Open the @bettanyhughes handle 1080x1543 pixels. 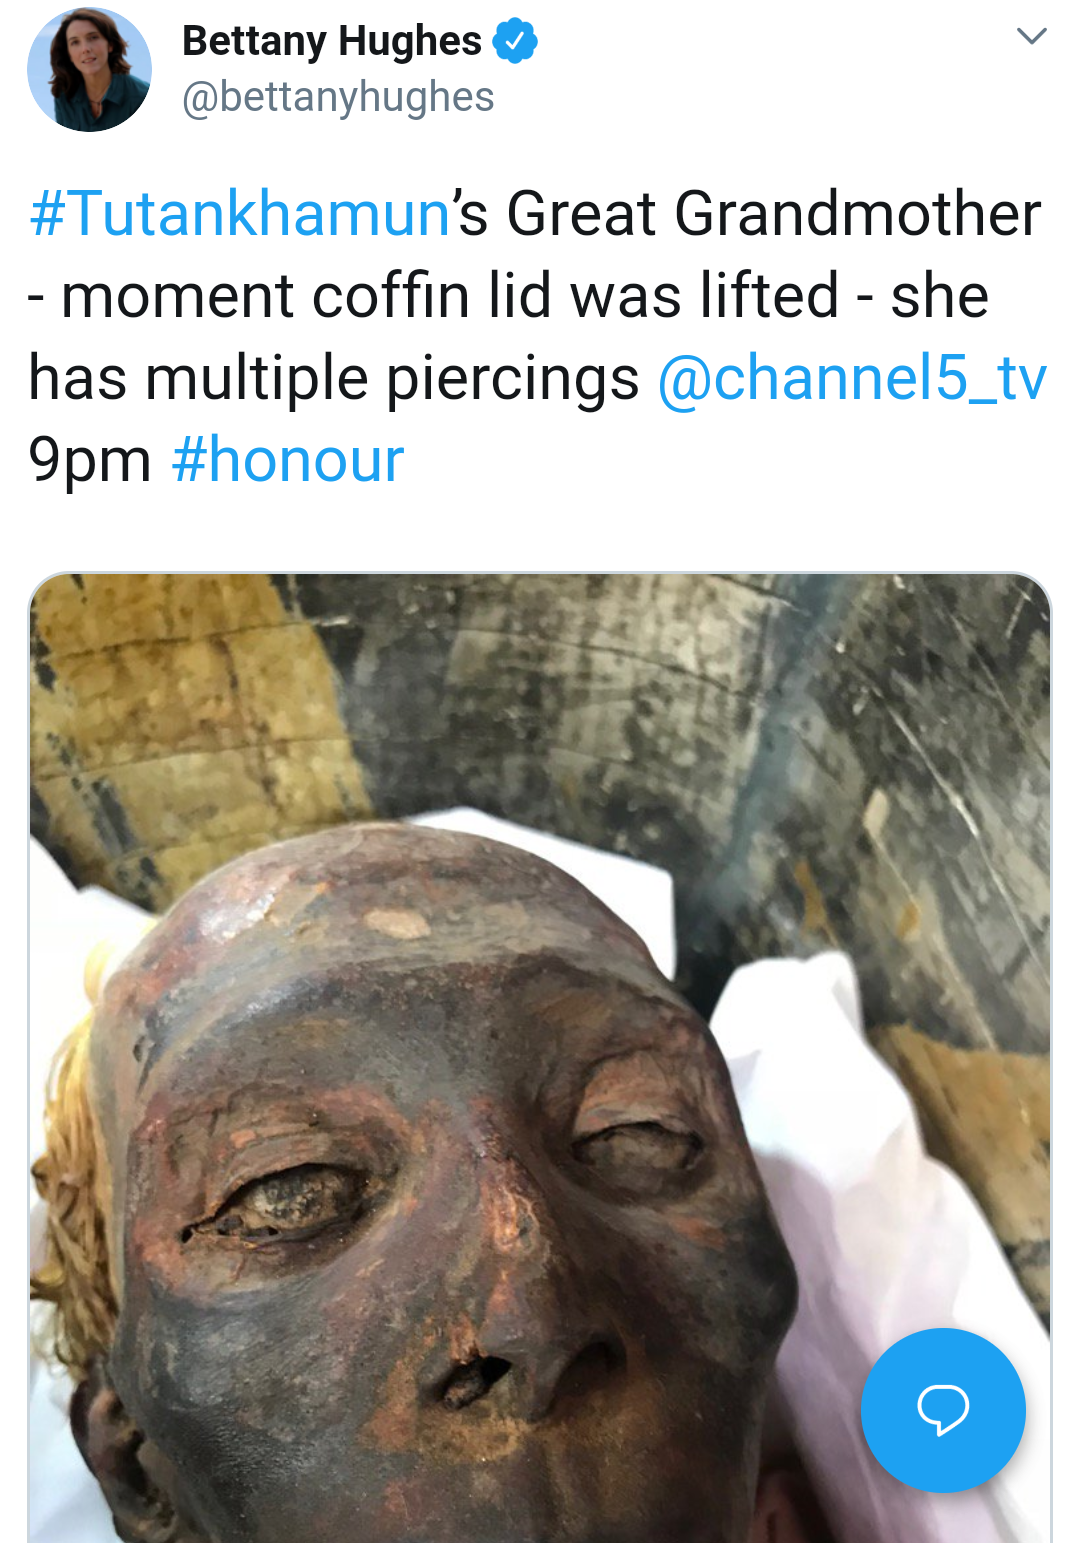338,98
